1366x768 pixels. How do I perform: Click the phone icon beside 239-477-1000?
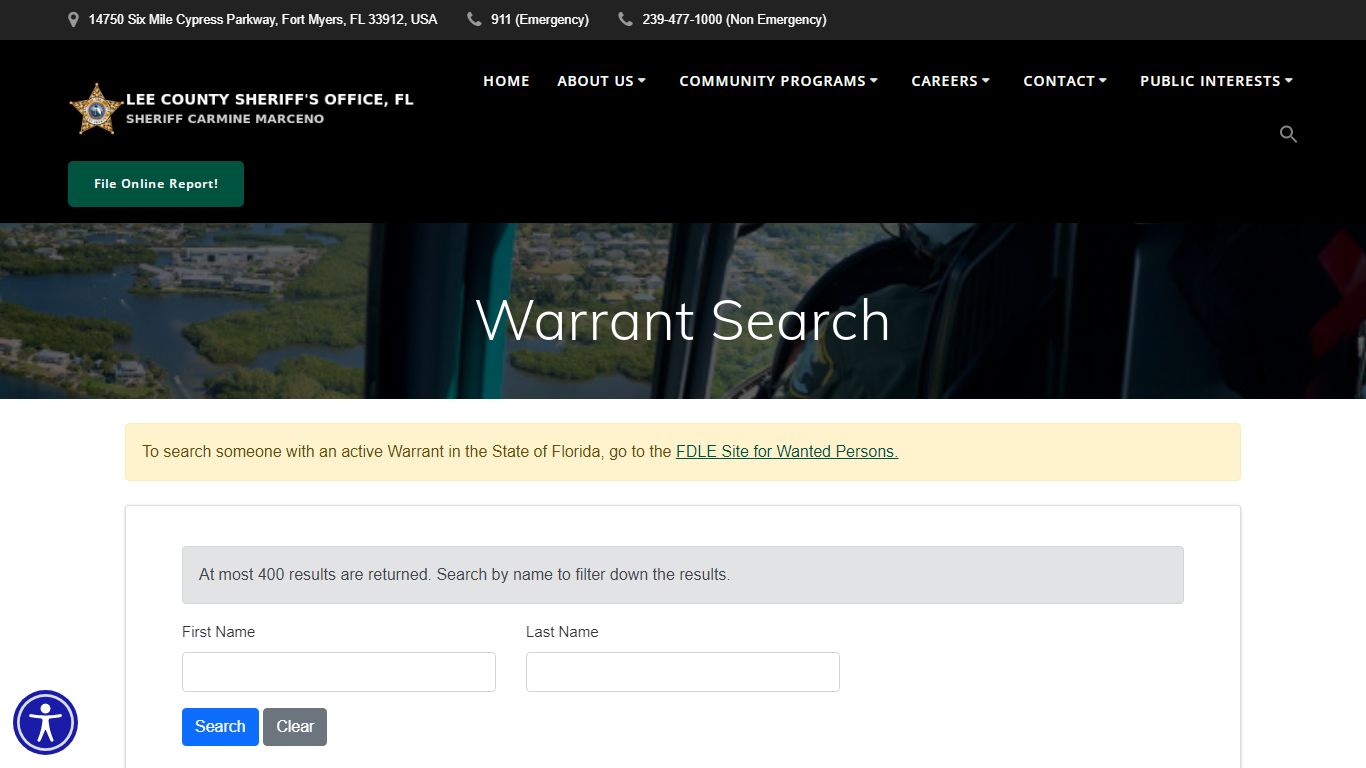[x=625, y=19]
